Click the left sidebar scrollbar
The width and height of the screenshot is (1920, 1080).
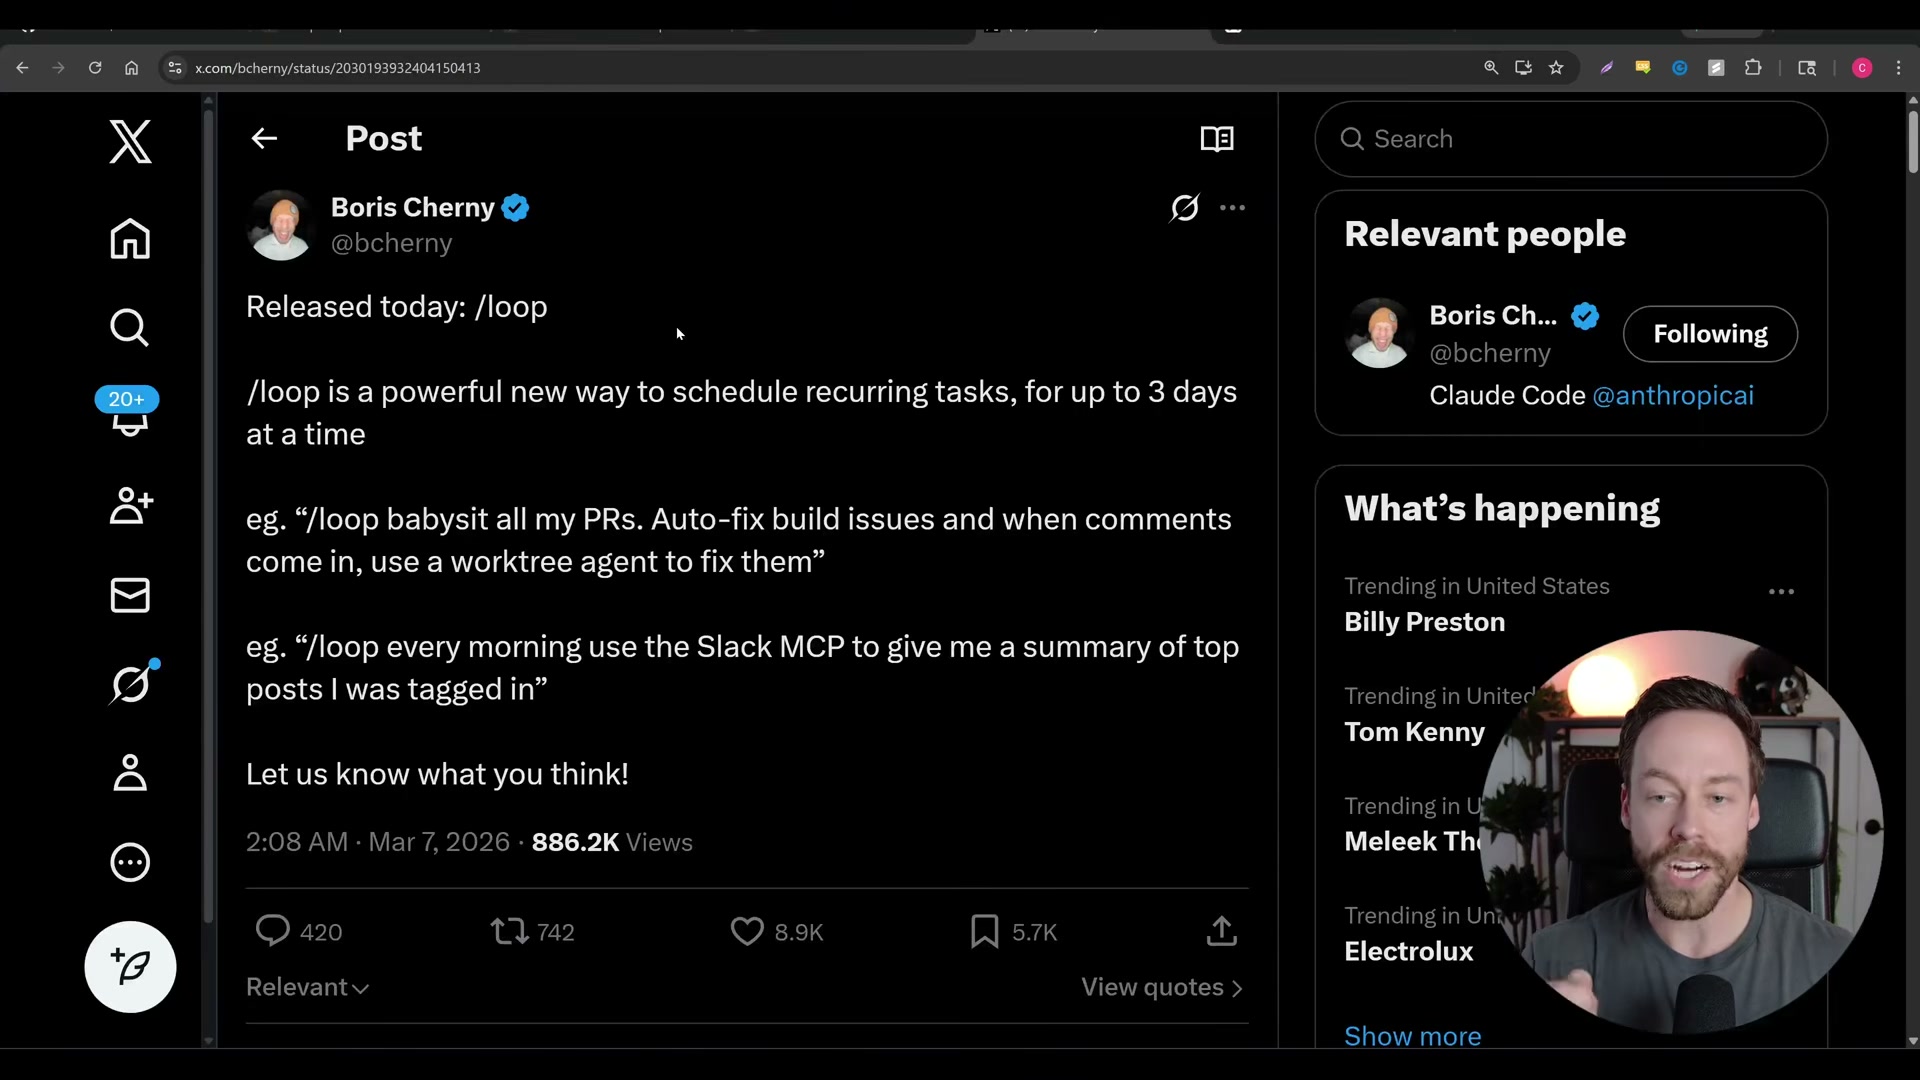click(208, 515)
